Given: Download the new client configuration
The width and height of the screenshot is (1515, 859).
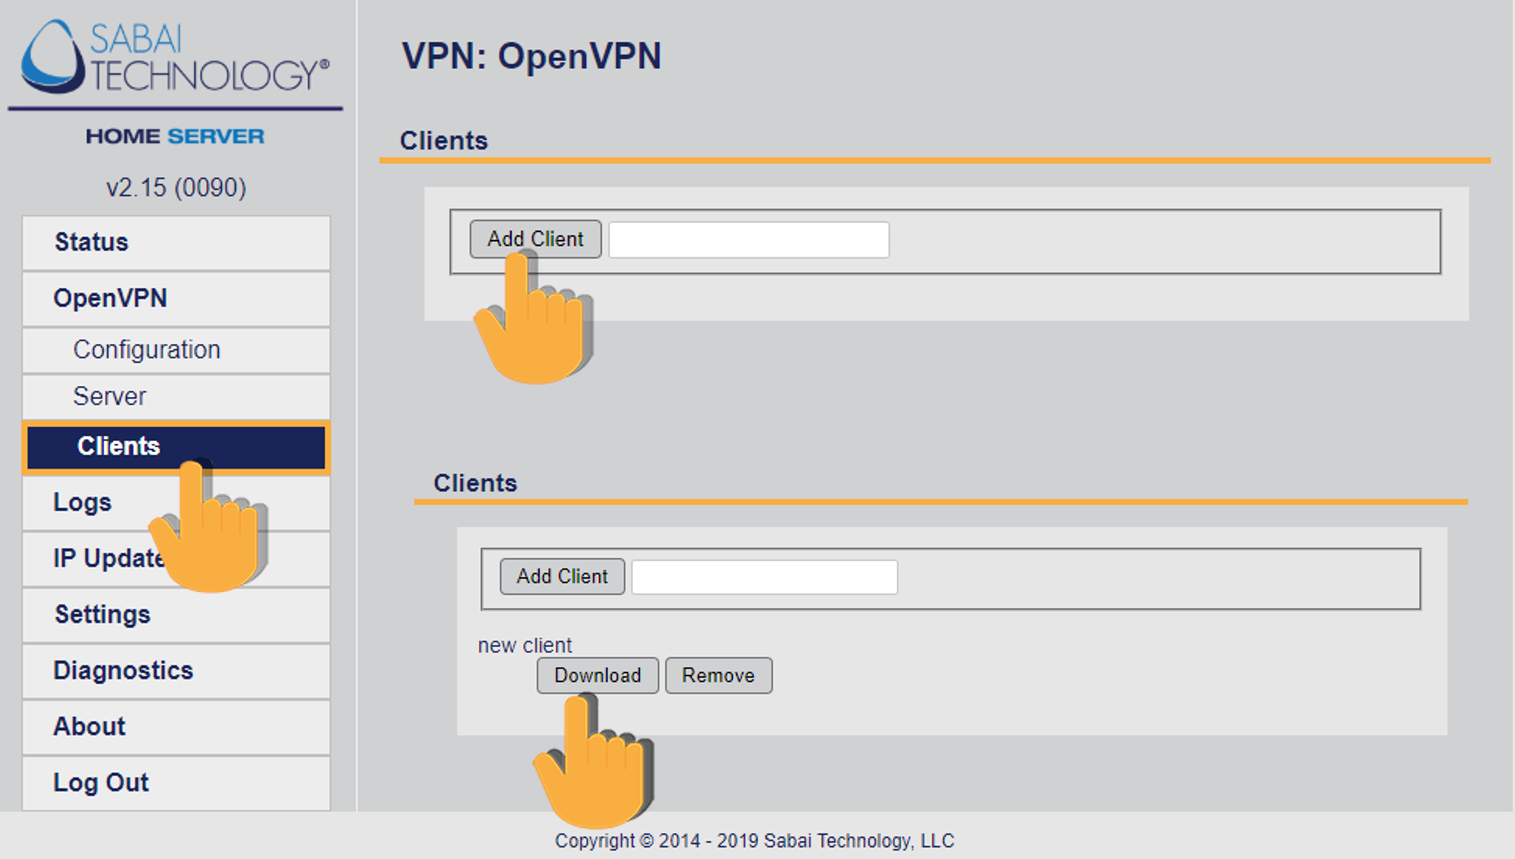Looking at the screenshot, I should tap(597, 676).
